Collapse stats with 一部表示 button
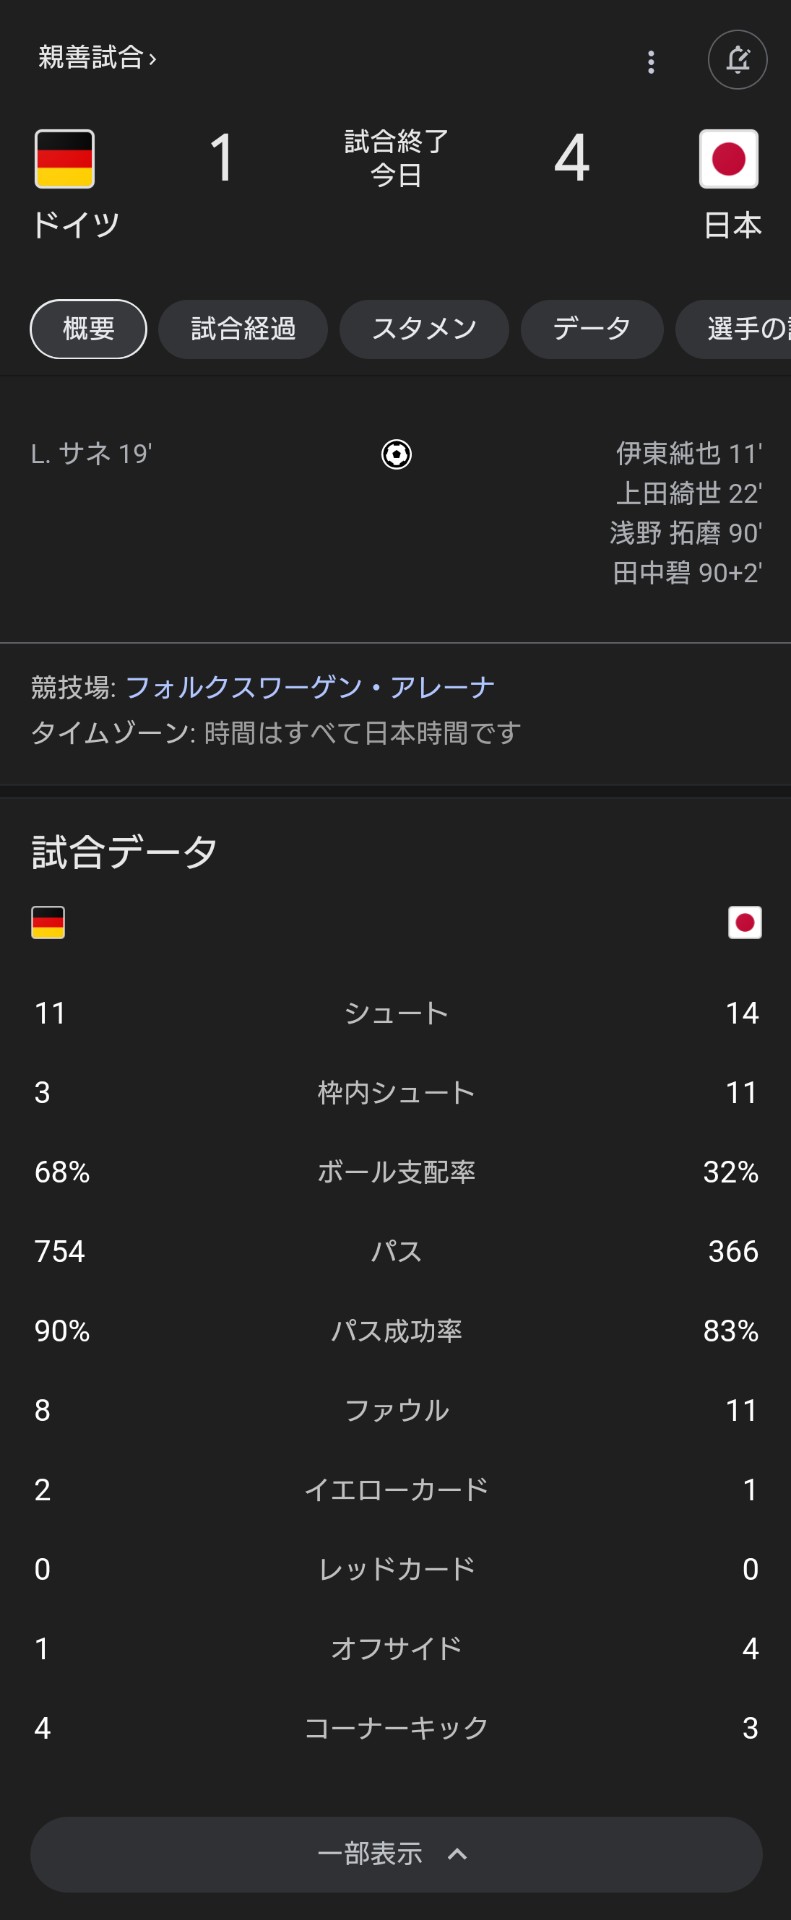This screenshot has width=791, height=1920. point(396,1854)
